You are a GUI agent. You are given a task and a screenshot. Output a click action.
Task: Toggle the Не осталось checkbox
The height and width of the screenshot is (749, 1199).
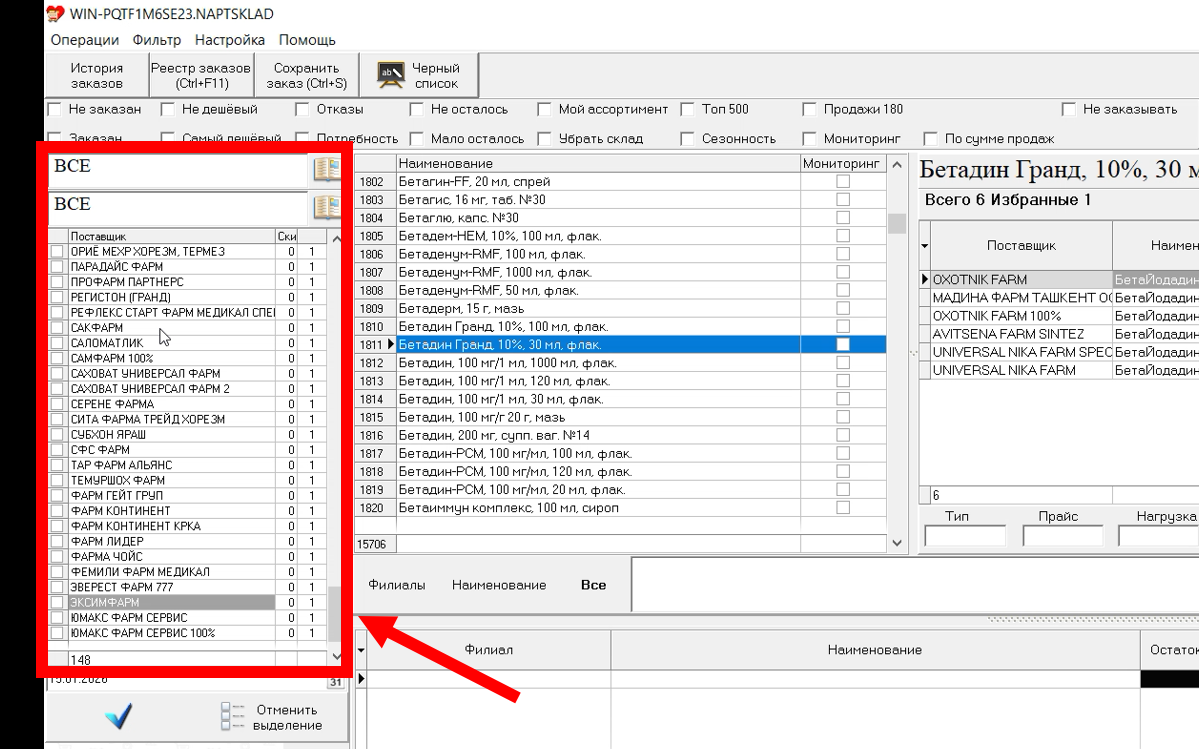pos(417,109)
